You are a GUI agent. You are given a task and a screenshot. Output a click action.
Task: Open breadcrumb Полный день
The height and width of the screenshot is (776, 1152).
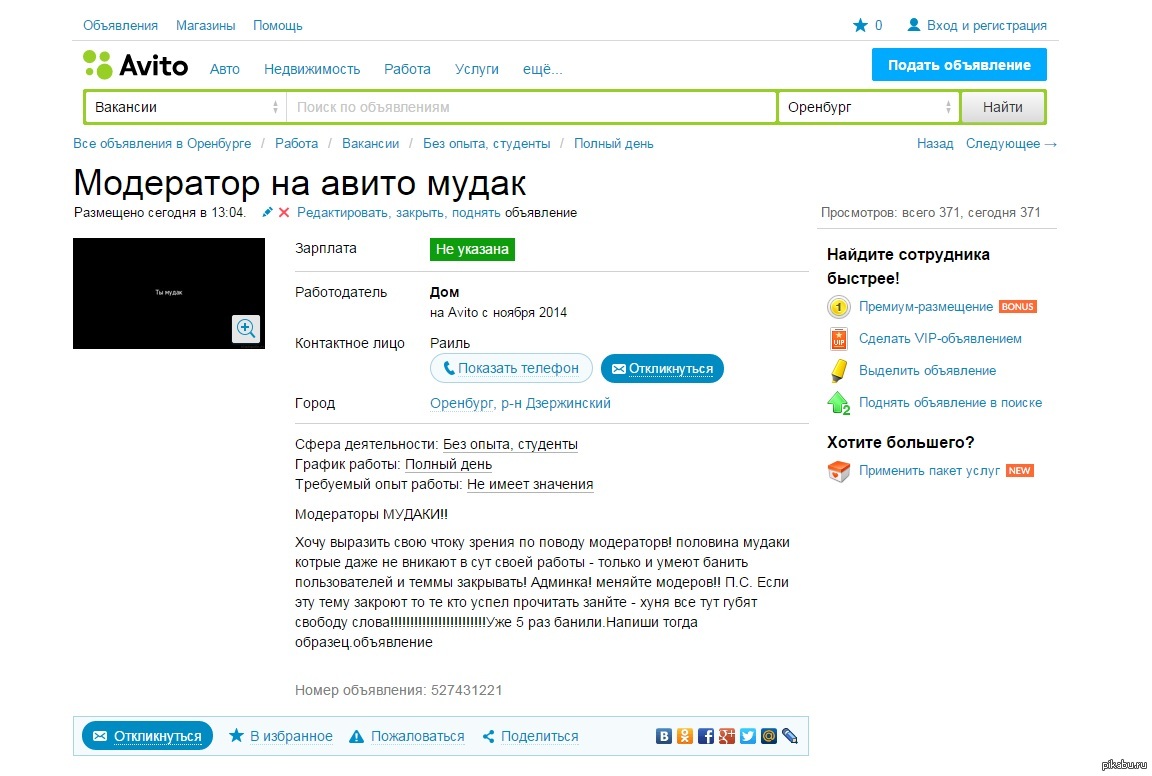coord(613,144)
